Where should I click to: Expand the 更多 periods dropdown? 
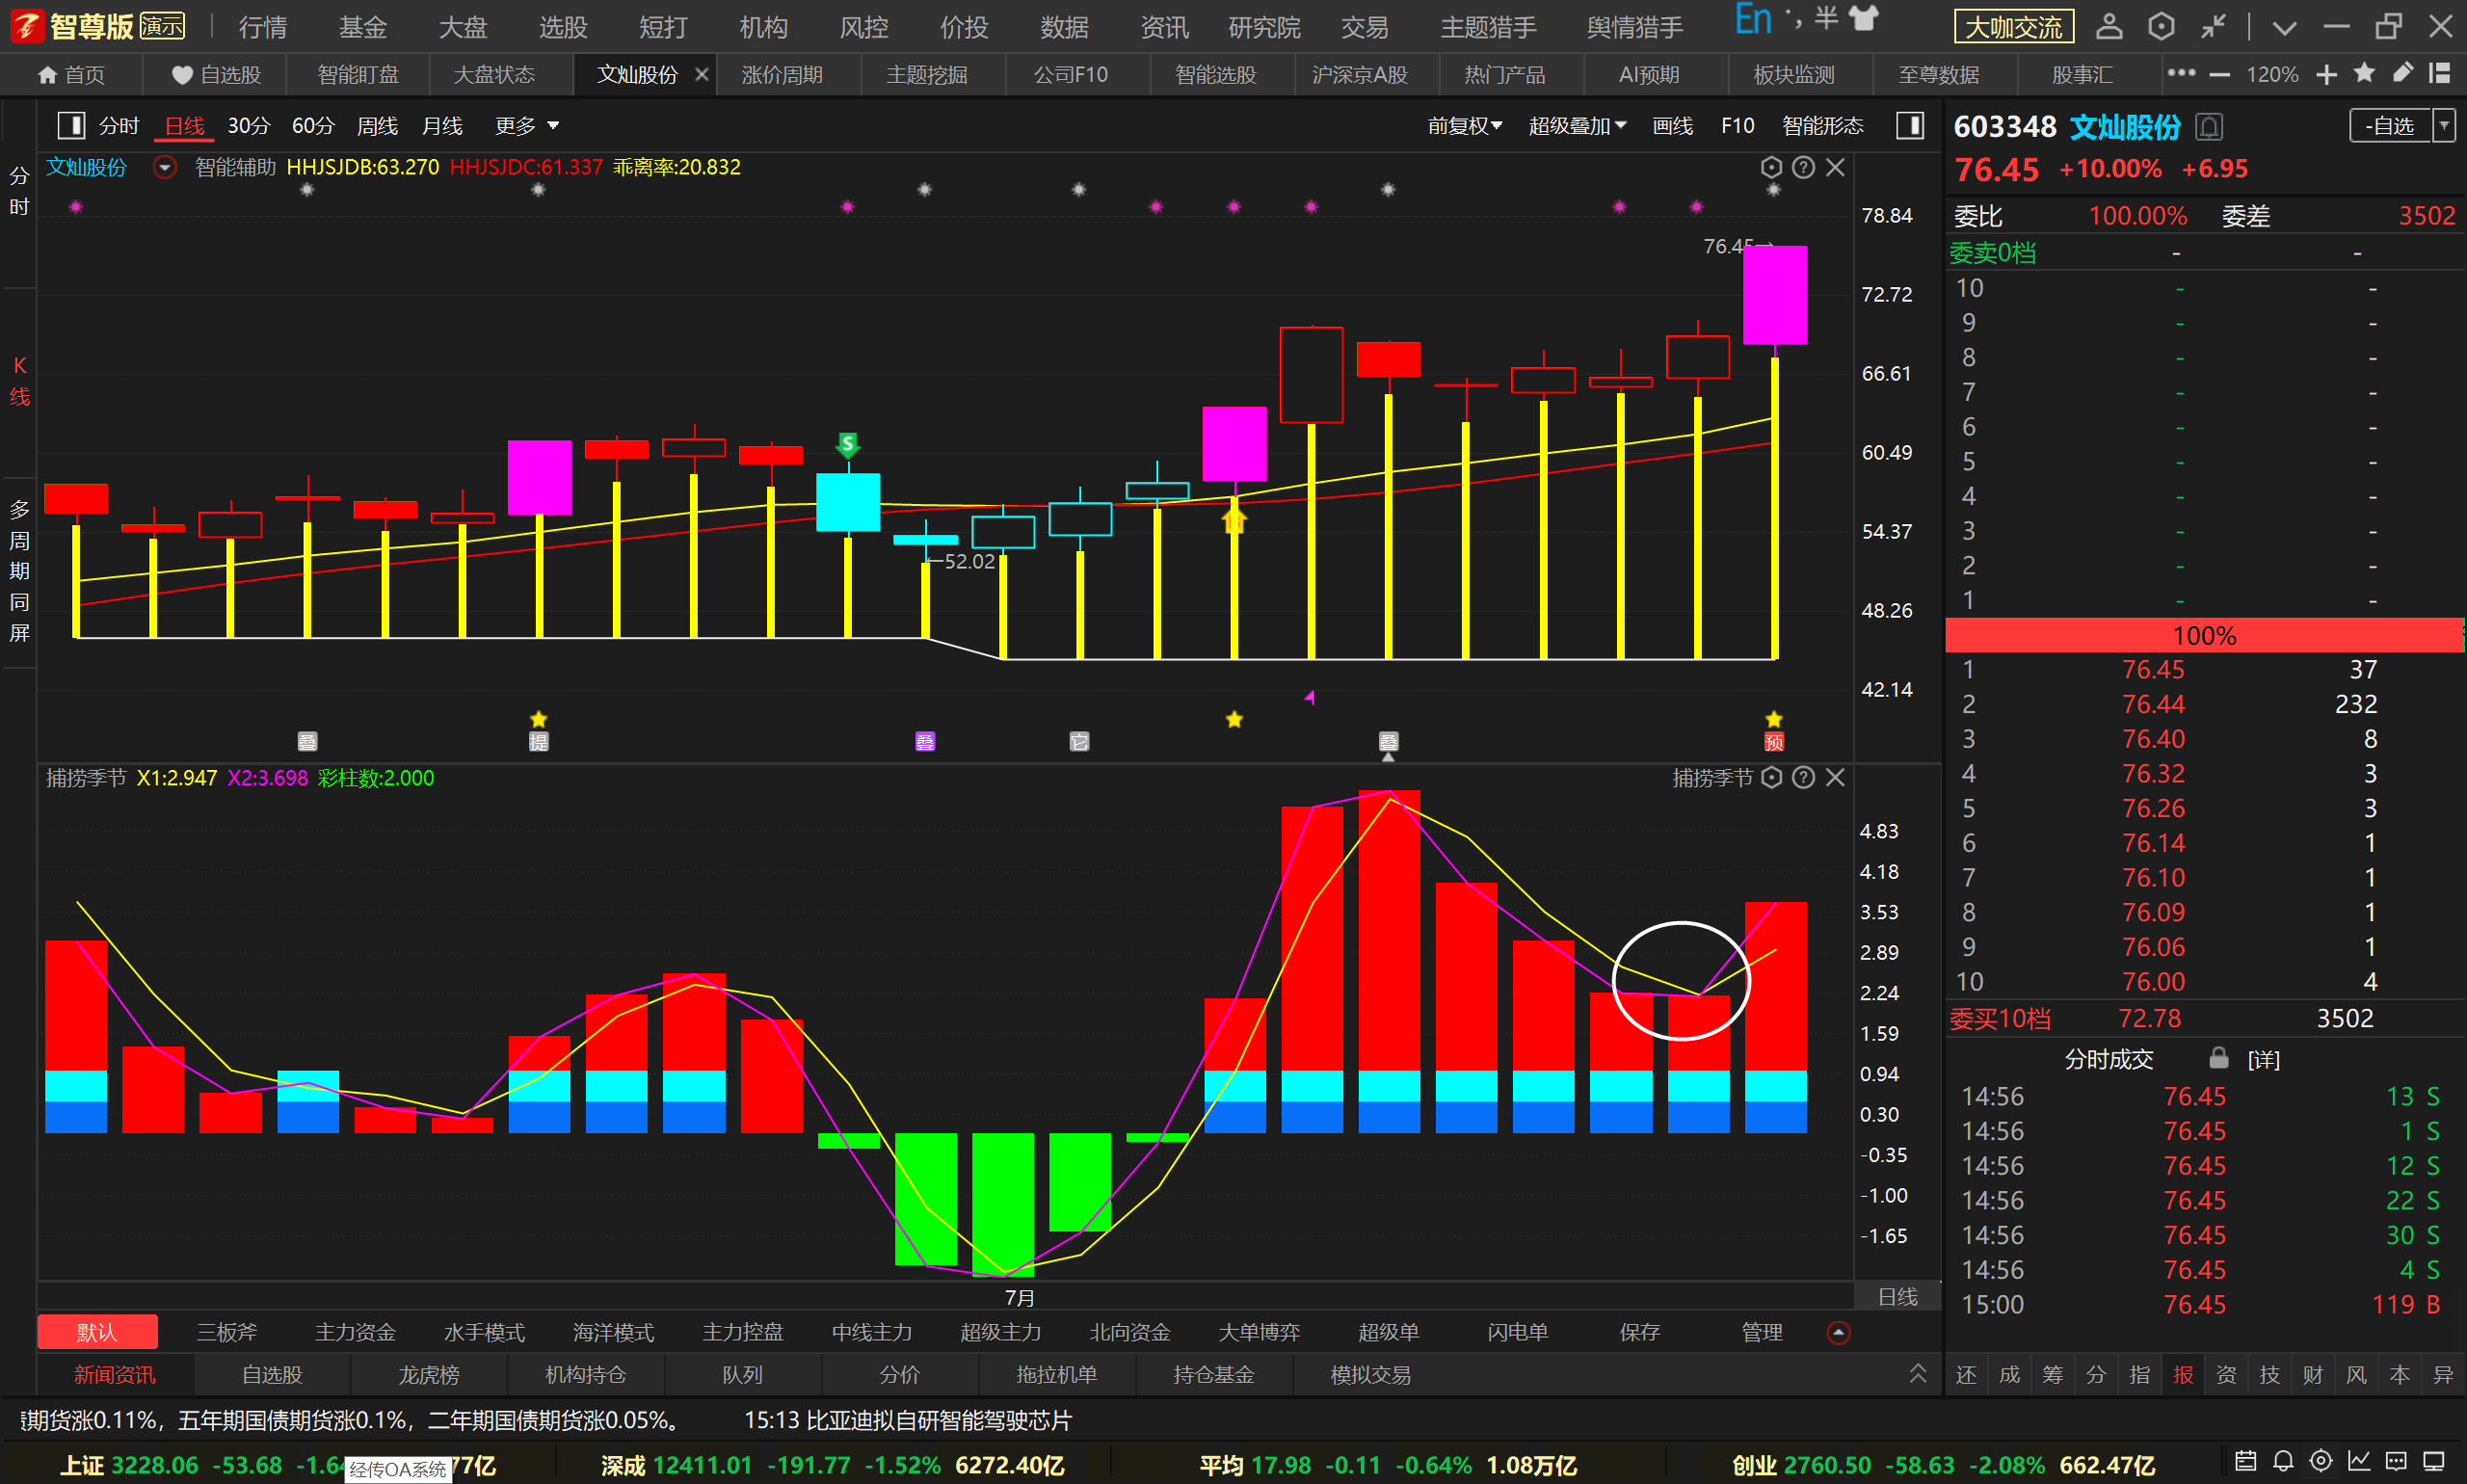526,126
